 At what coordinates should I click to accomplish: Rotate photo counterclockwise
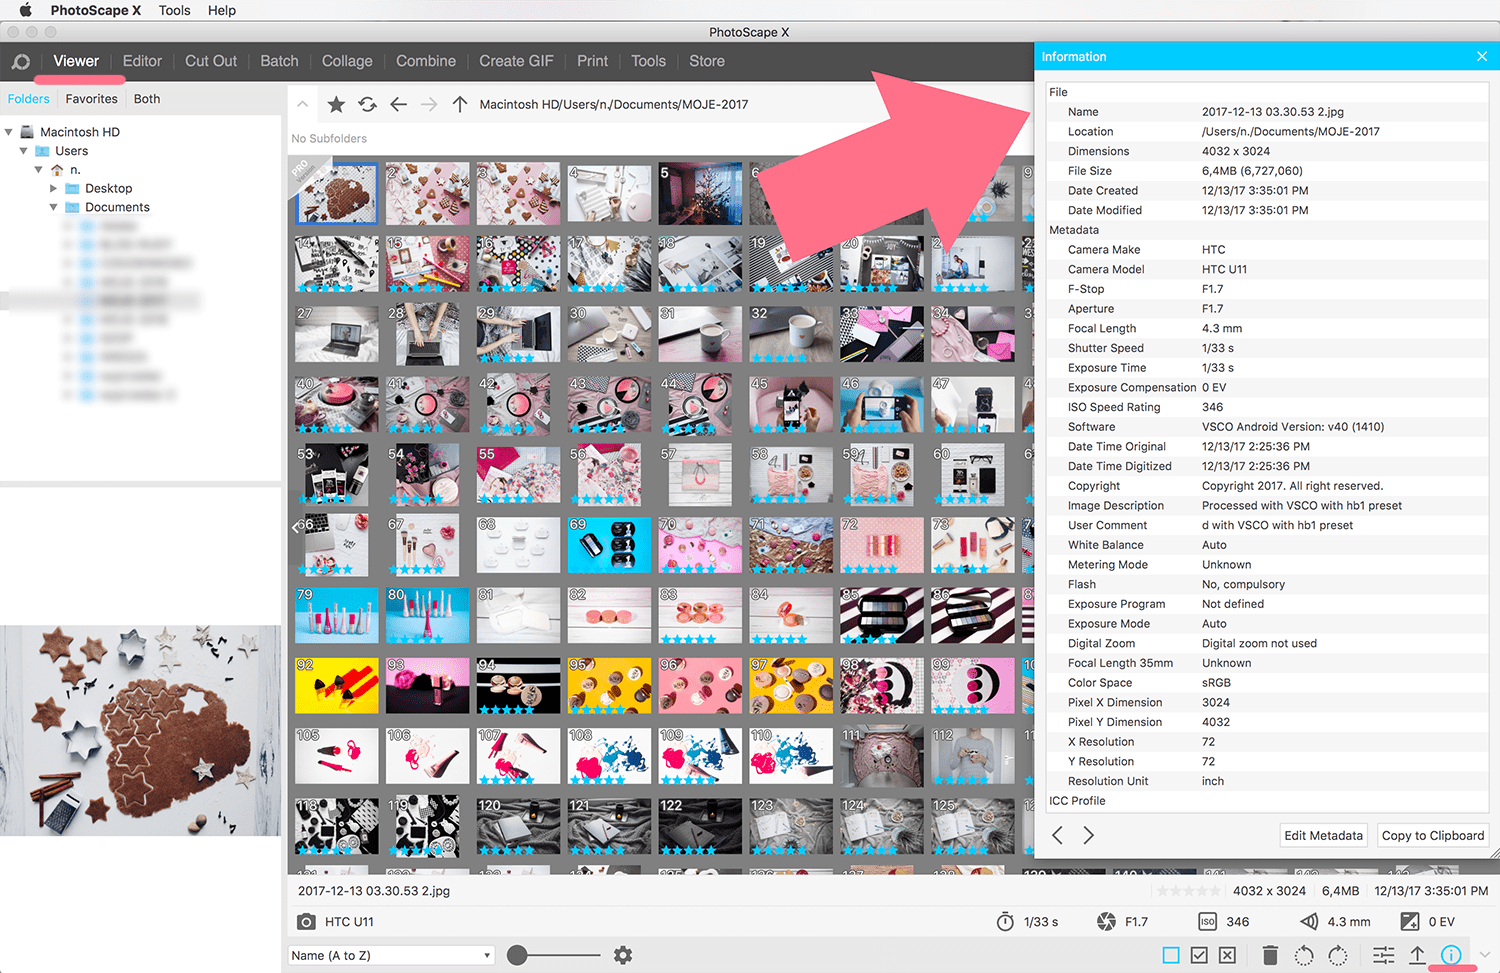(x=1304, y=955)
